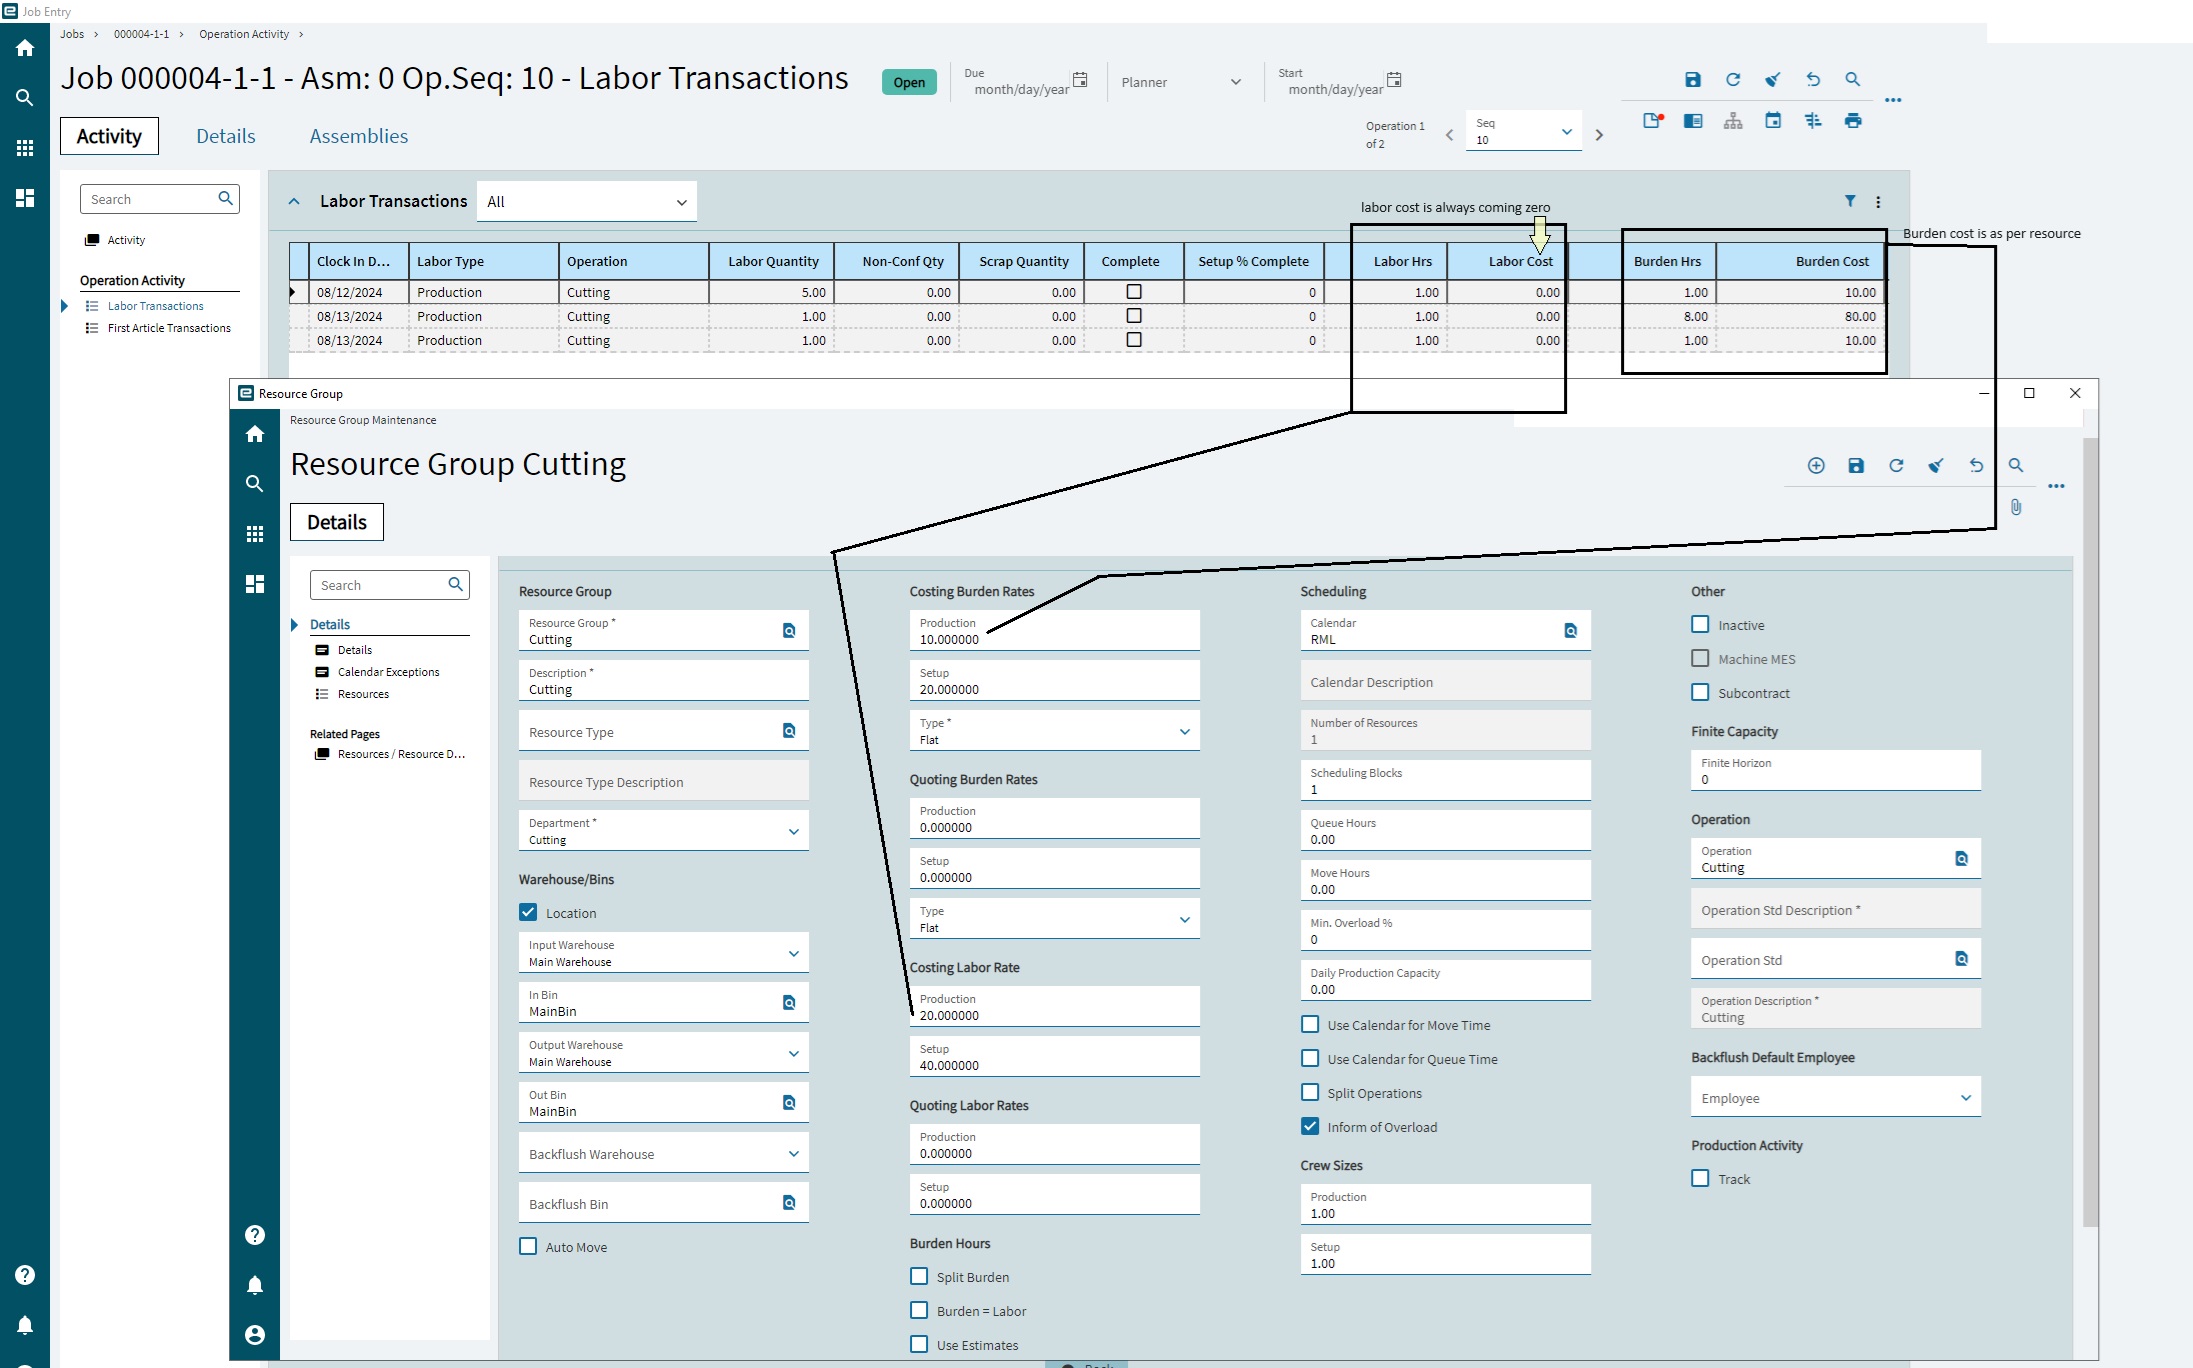This screenshot has width=2193, height=1368.
Task: Open Labor Transactions grid overflow menu
Action: (1878, 201)
